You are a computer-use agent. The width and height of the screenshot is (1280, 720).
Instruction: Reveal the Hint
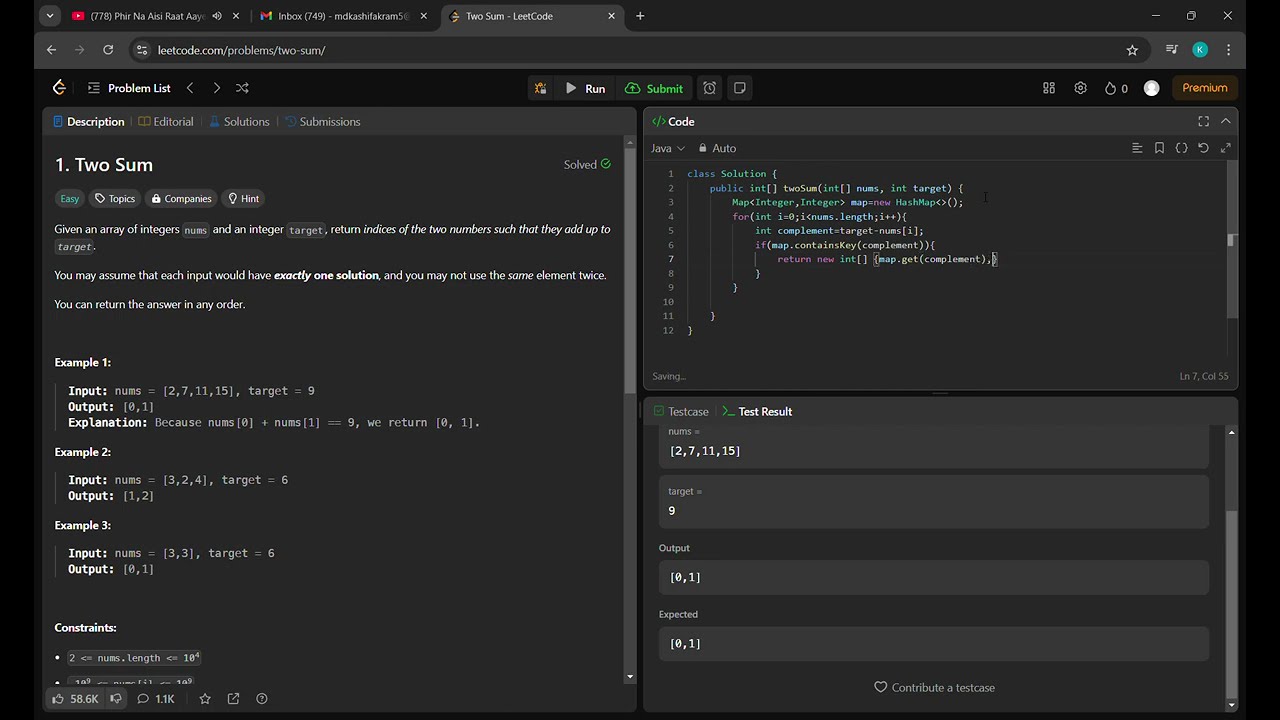click(x=243, y=199)
